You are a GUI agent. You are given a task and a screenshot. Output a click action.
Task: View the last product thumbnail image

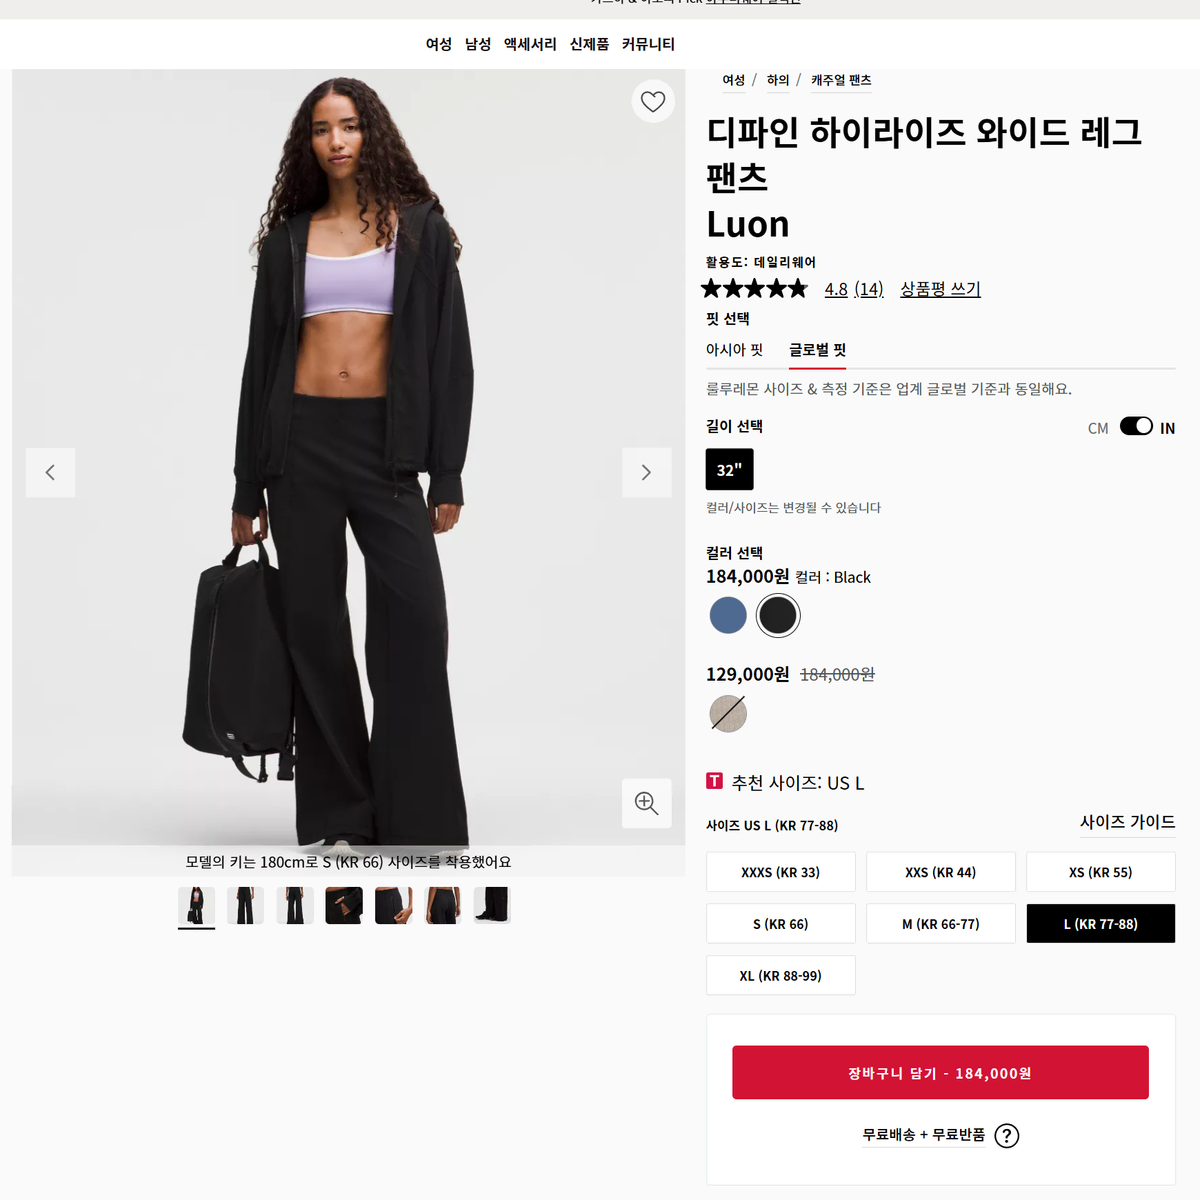[x=492, y=905]
